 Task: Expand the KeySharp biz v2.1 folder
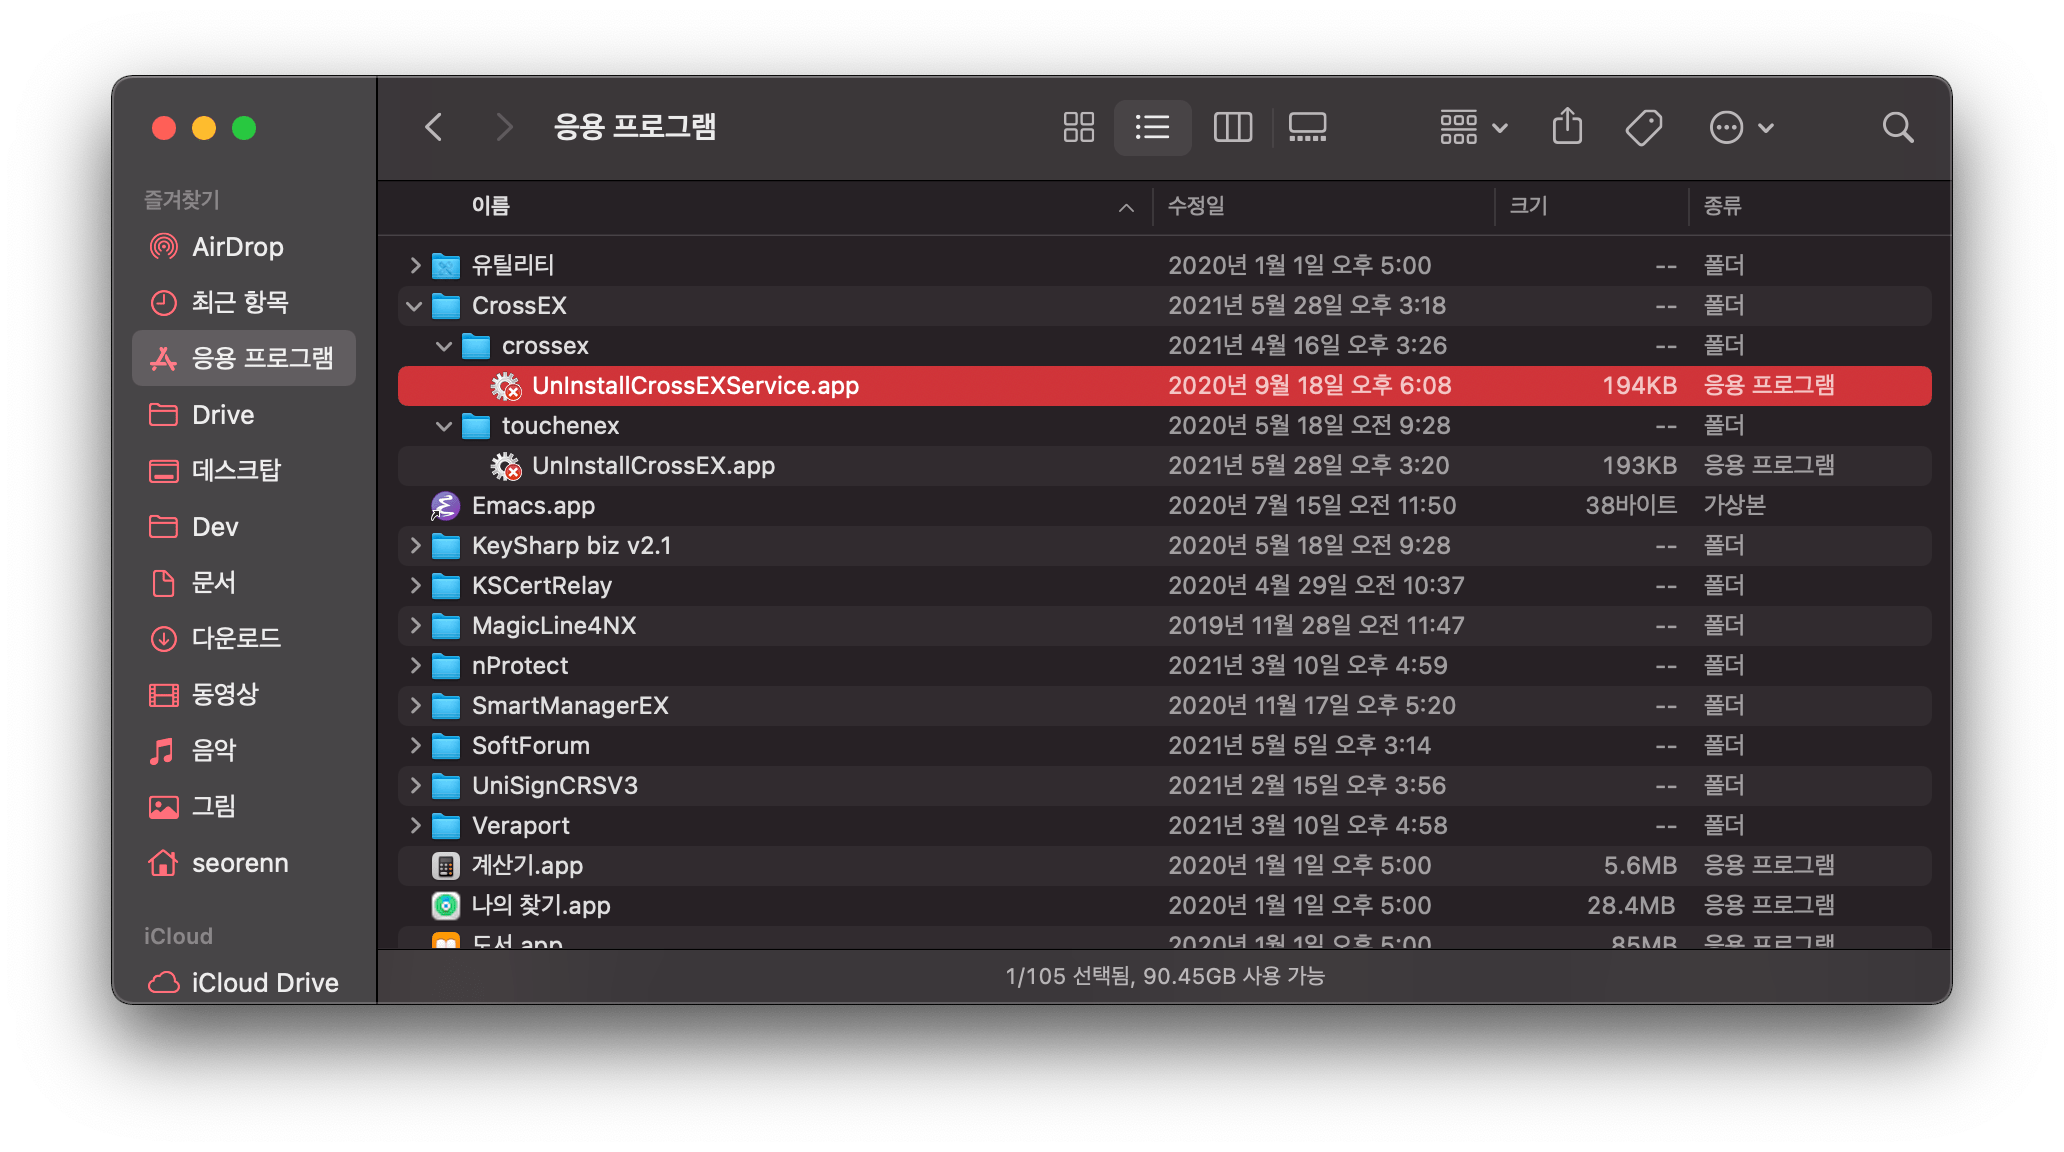point(415,546)
